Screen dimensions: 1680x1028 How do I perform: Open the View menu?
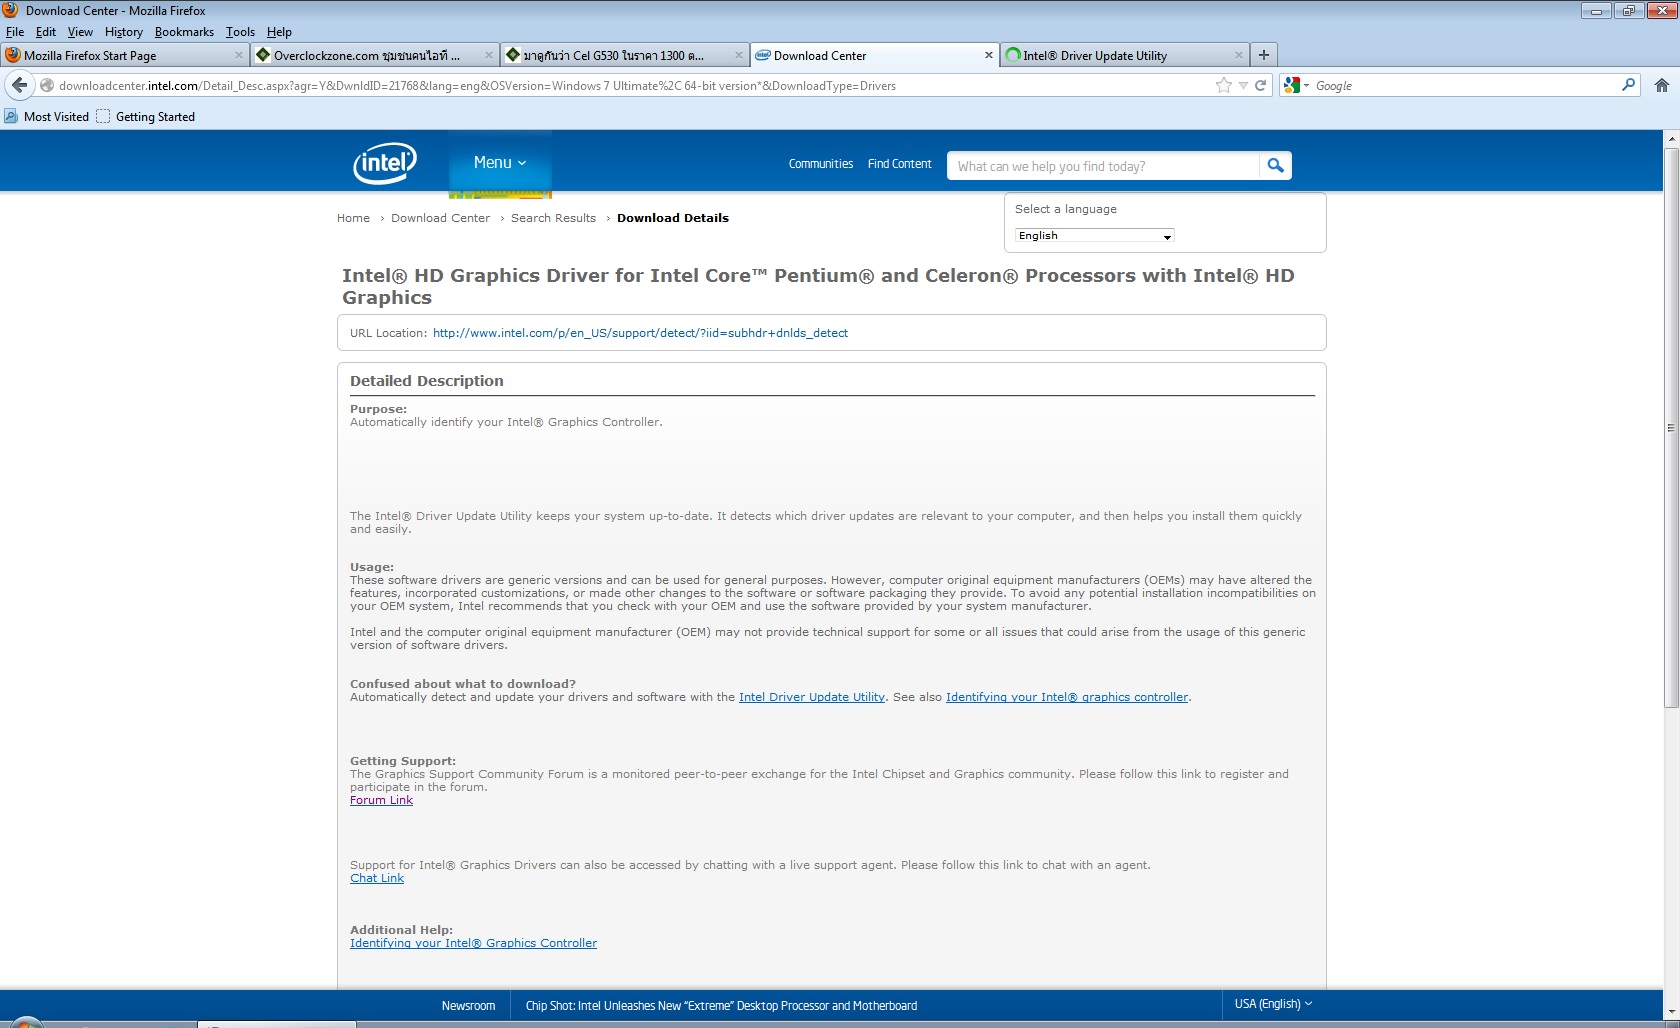coord(80,32)
